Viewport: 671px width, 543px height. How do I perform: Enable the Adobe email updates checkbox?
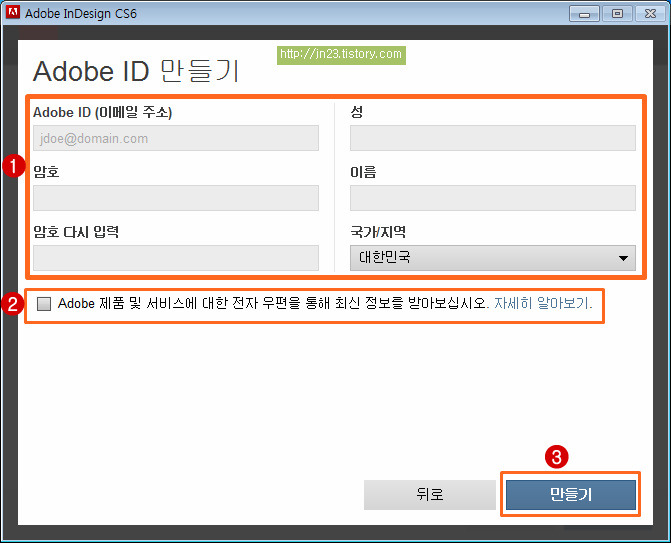coord(44,304)
